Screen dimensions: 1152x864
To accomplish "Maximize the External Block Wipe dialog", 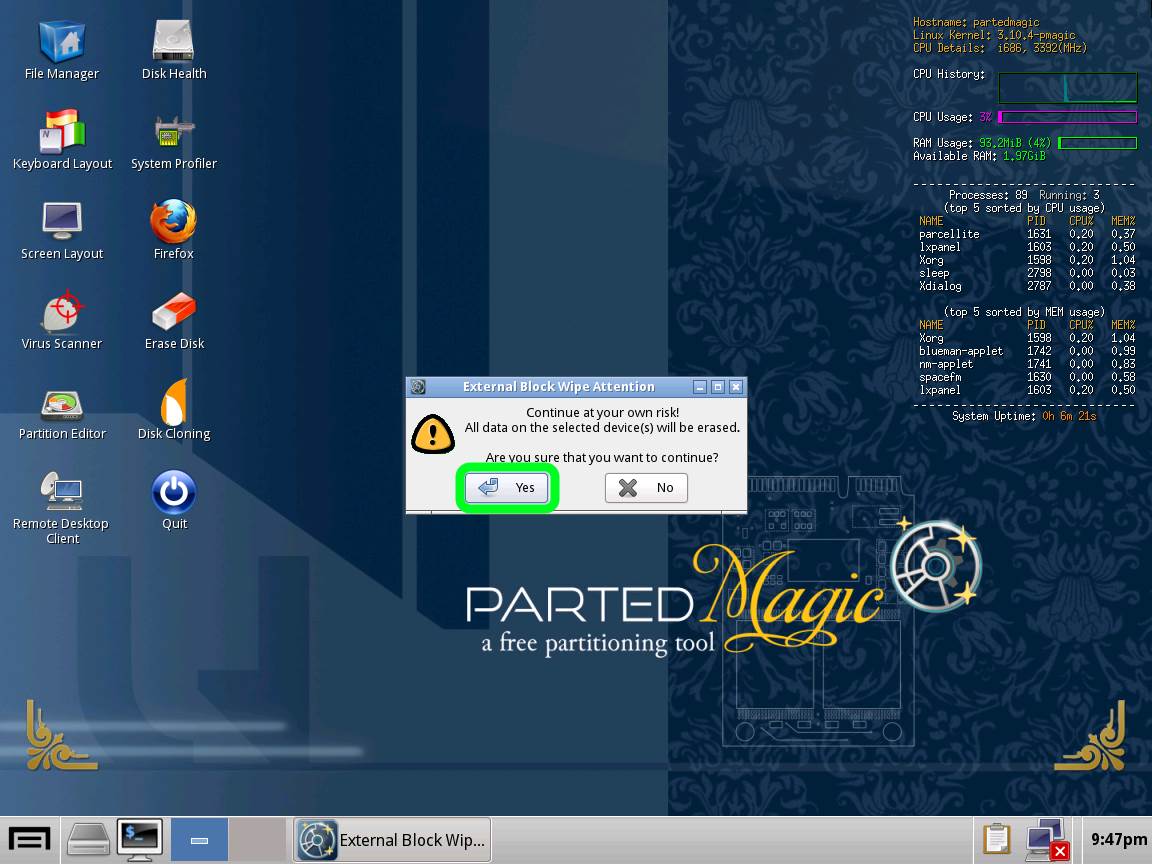I will point(718,386).
